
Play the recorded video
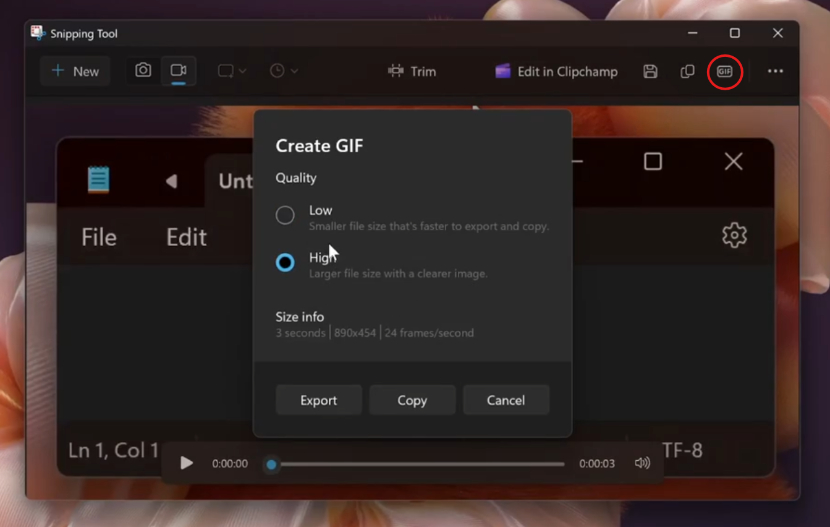(186, 464)
